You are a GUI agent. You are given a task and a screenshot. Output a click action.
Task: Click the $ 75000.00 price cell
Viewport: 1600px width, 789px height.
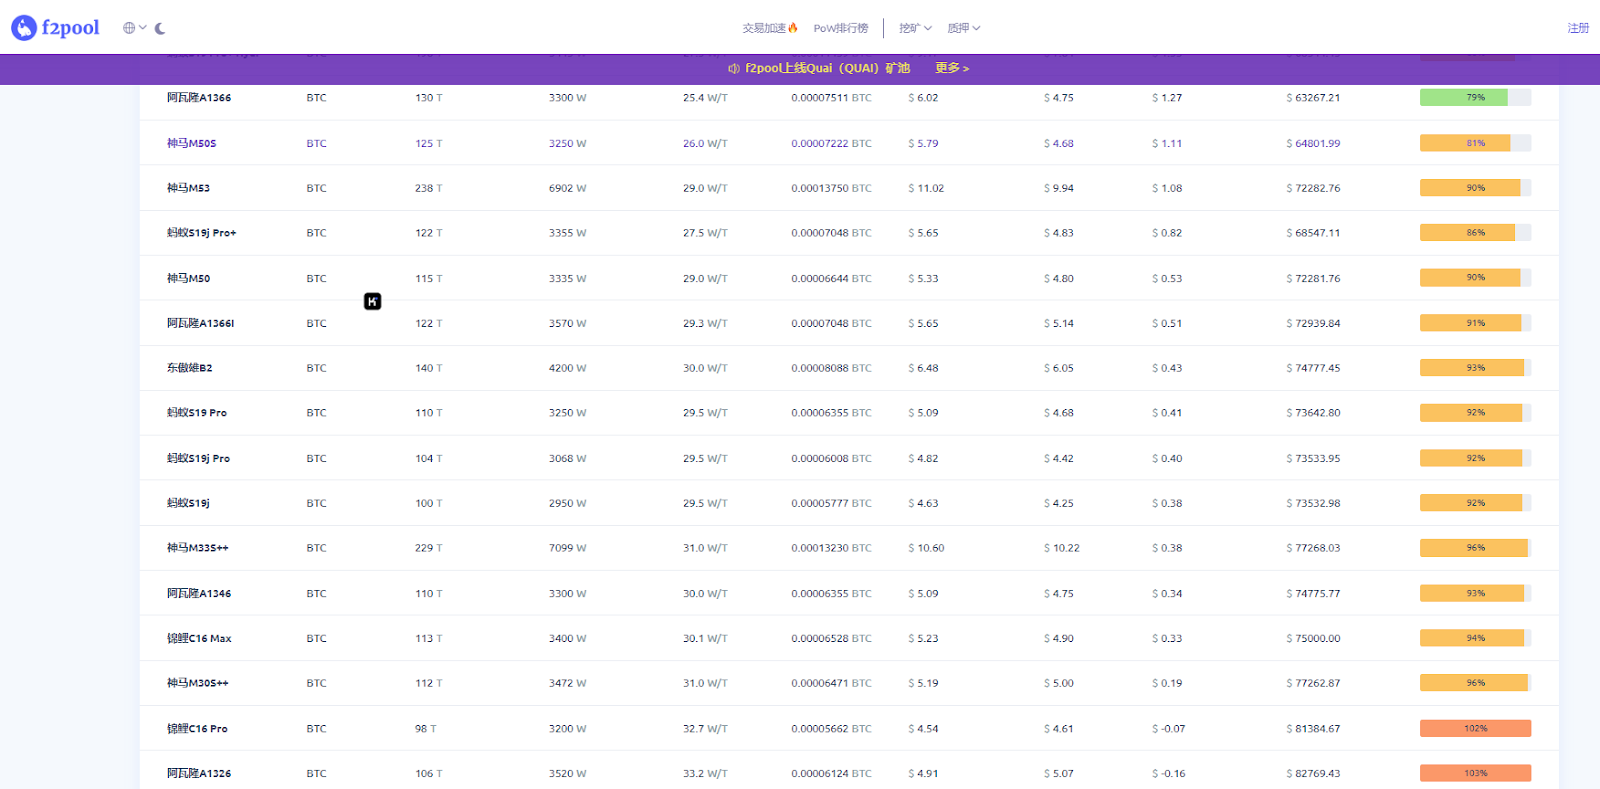pos(1313,638)
